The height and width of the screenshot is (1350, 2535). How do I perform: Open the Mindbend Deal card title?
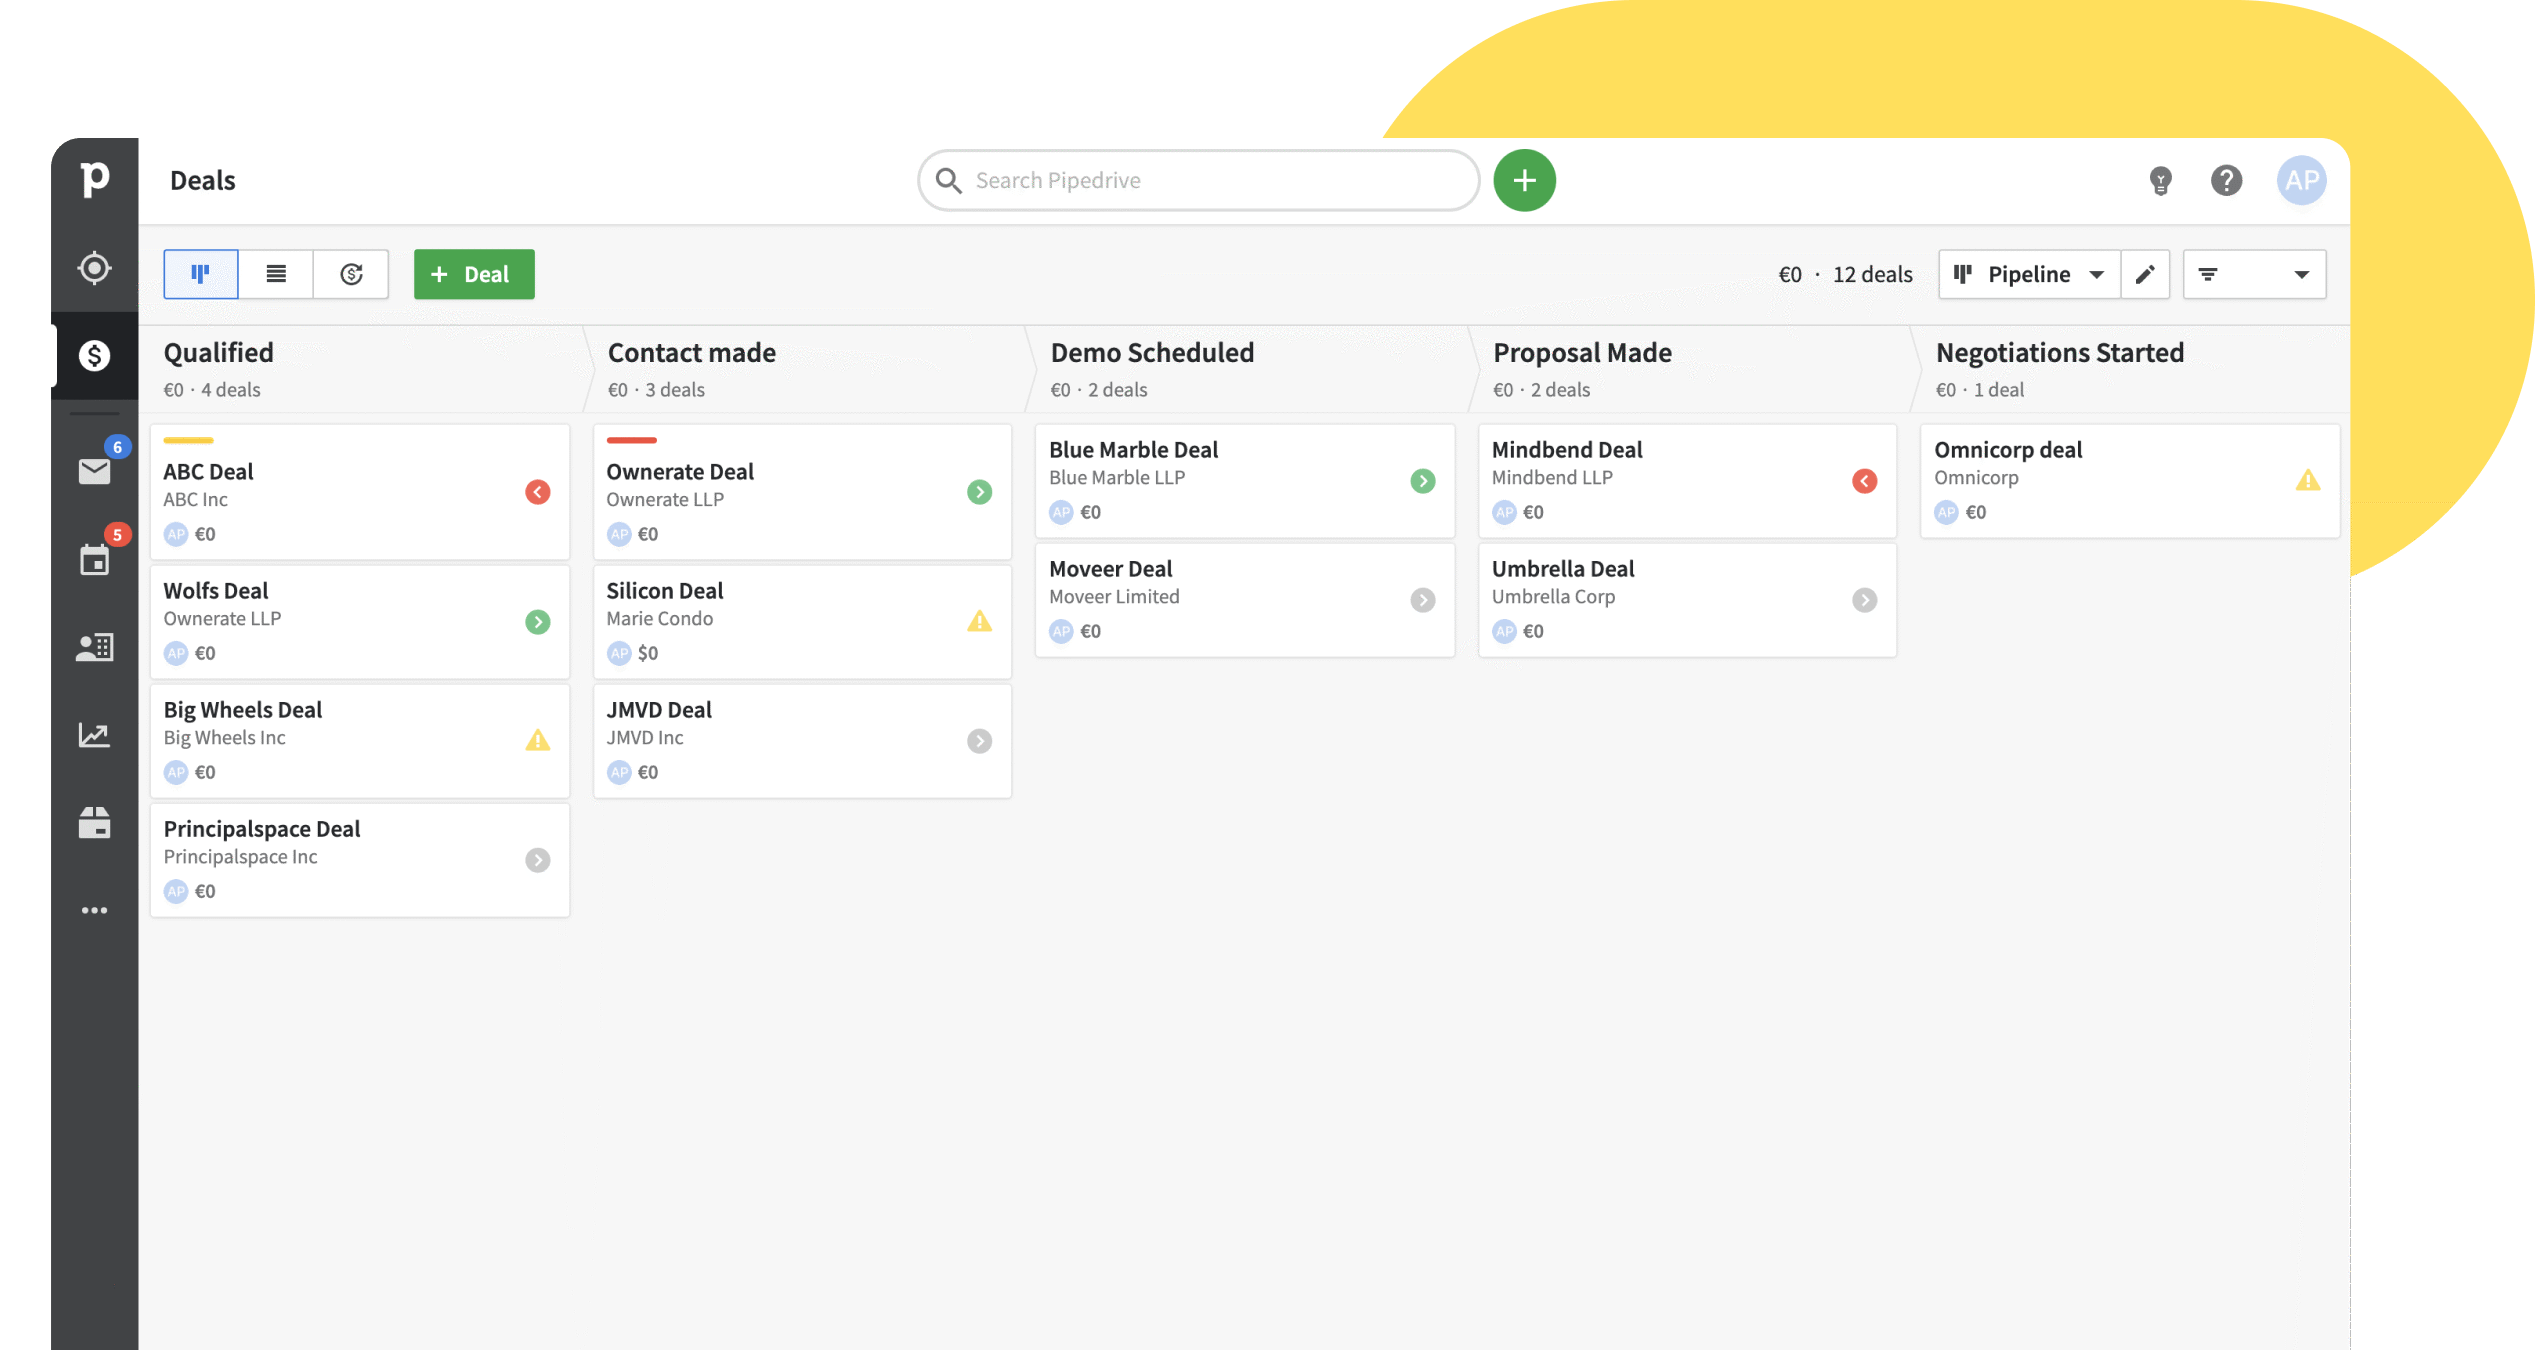[1567, 449]
